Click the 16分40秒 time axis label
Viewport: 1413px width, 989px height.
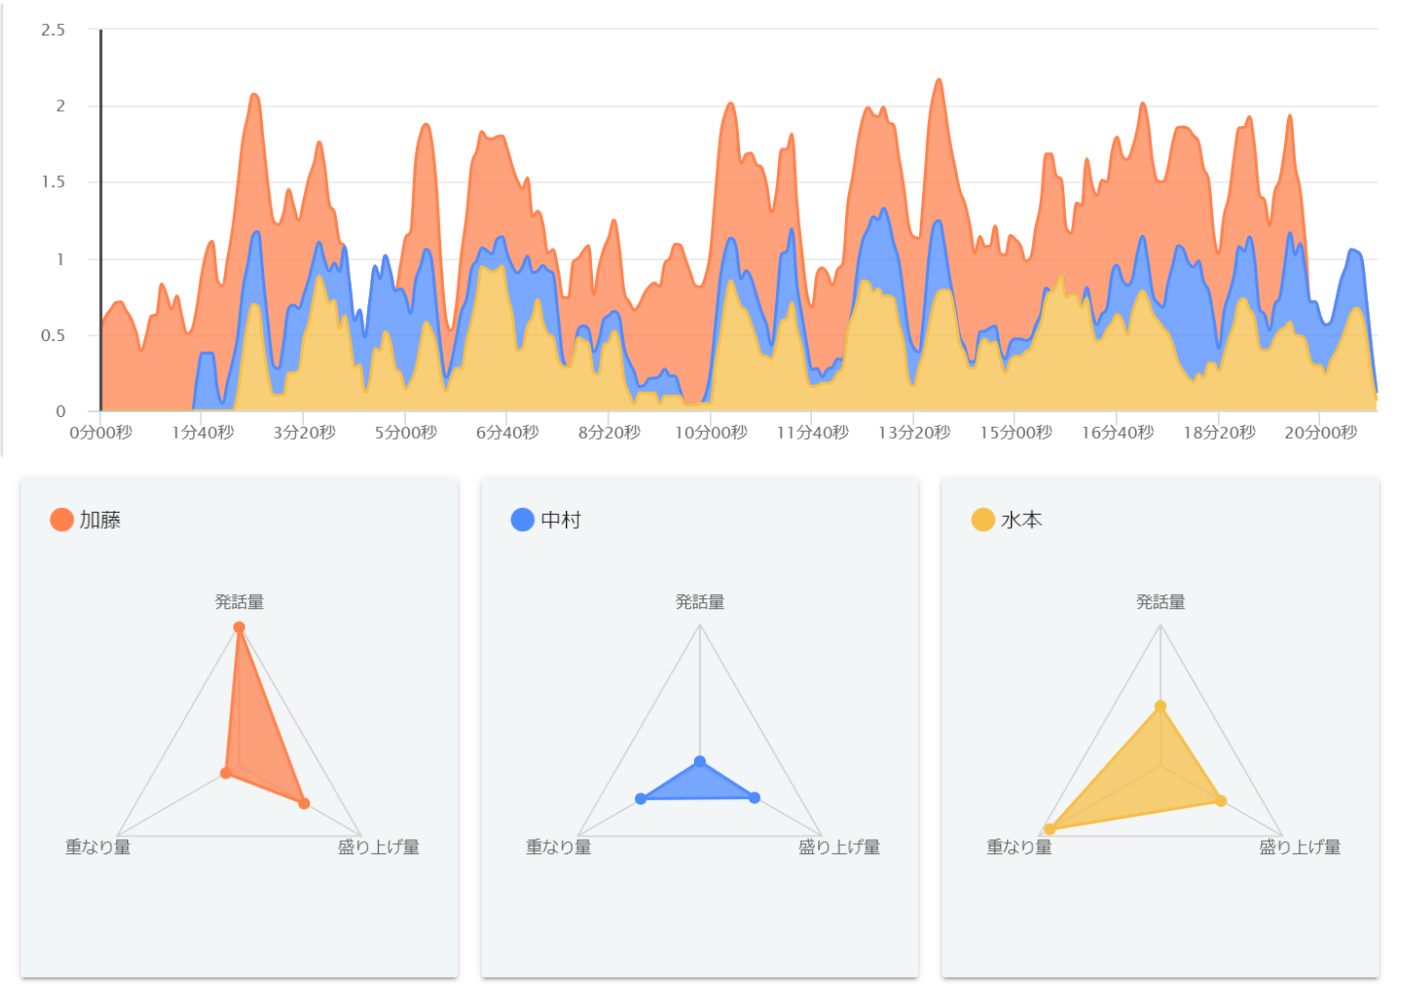(1118, 433)
